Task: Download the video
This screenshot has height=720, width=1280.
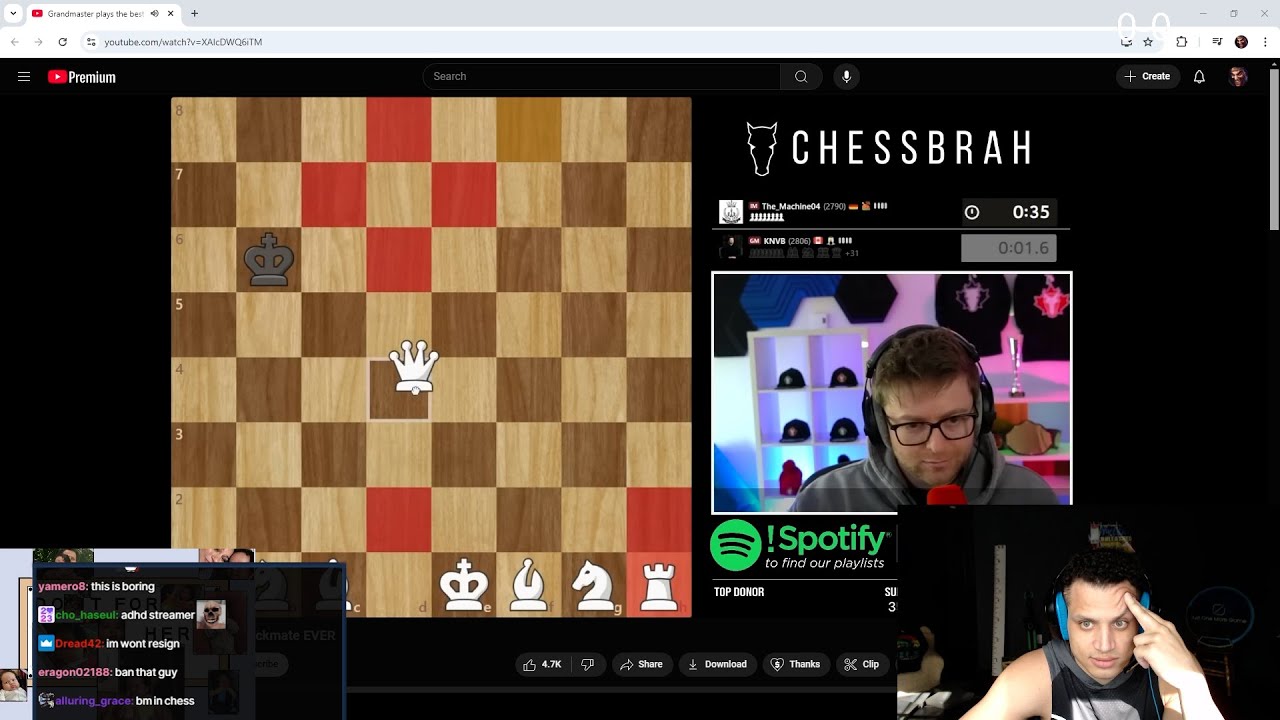Action: point(717,664)
